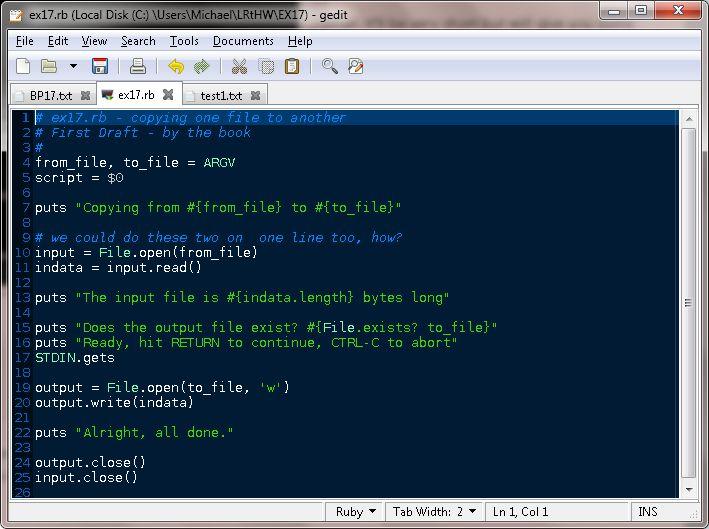This screenshot has height=529, width=709.
Task: Open the Edit menu
Action: 58,41
